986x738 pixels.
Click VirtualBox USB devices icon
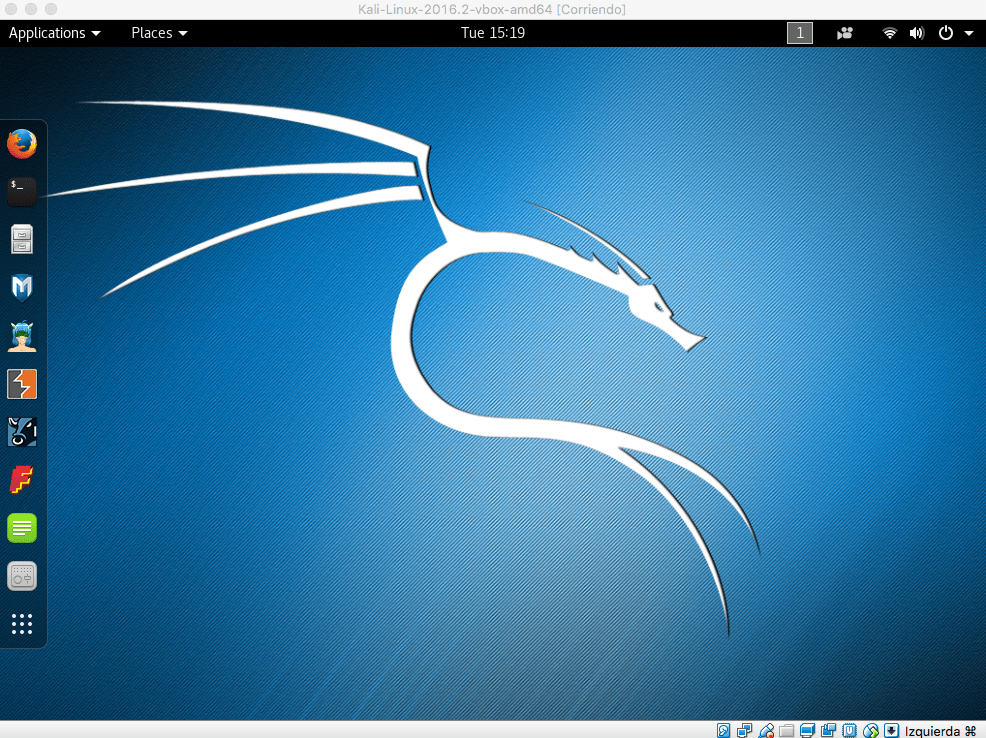(x=766, y=730)
